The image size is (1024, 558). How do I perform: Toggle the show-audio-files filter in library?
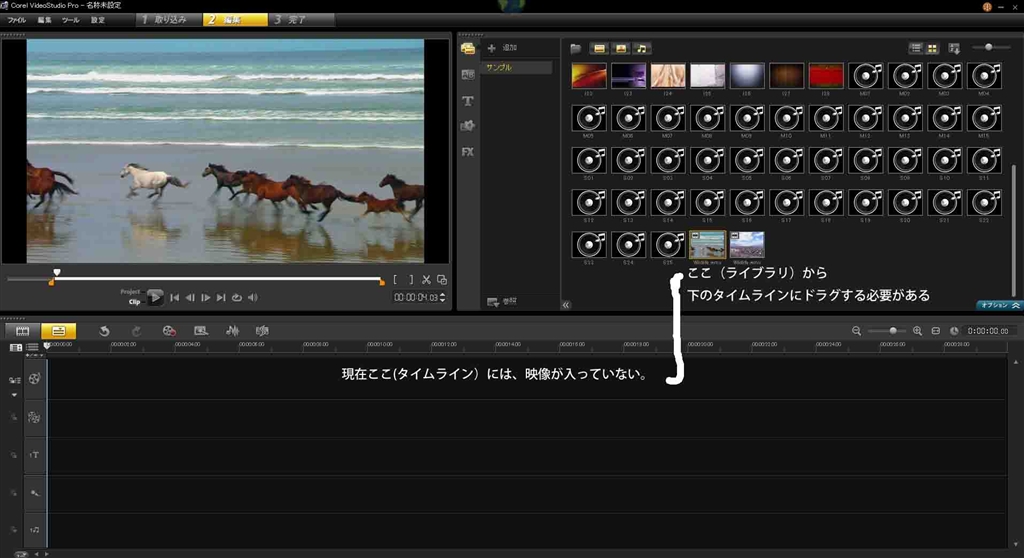click(x=642, y=48)
